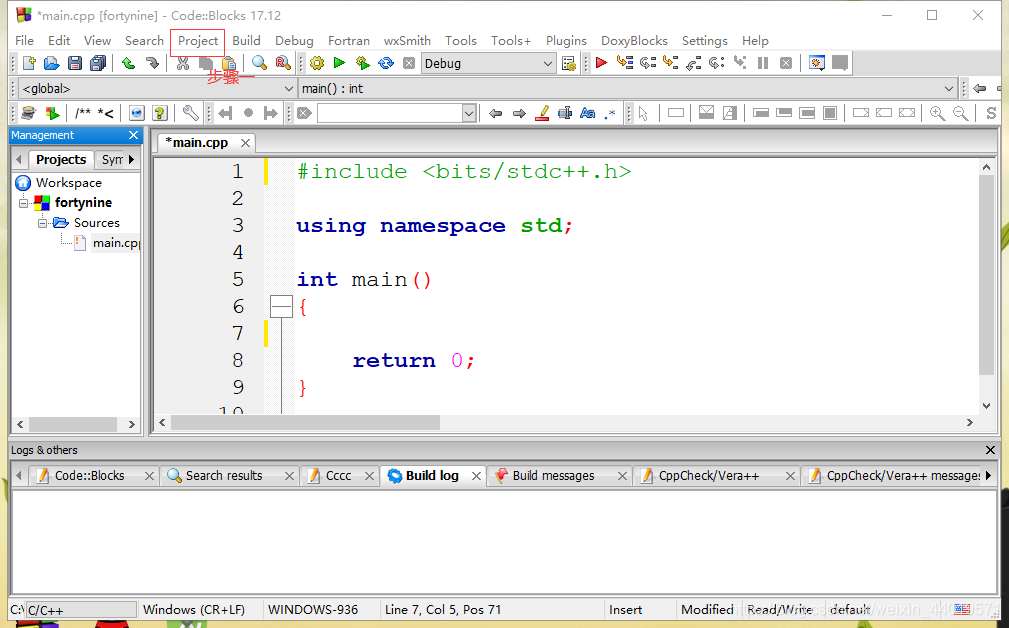Collapse the fortynine project node
The image size is (1009, 628).
coord(24,203)
